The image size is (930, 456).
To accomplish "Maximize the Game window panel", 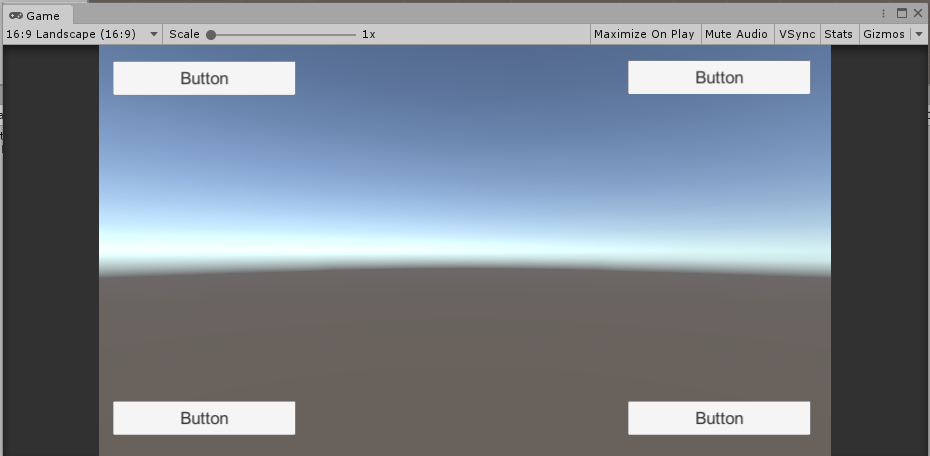I will [902, 13].
